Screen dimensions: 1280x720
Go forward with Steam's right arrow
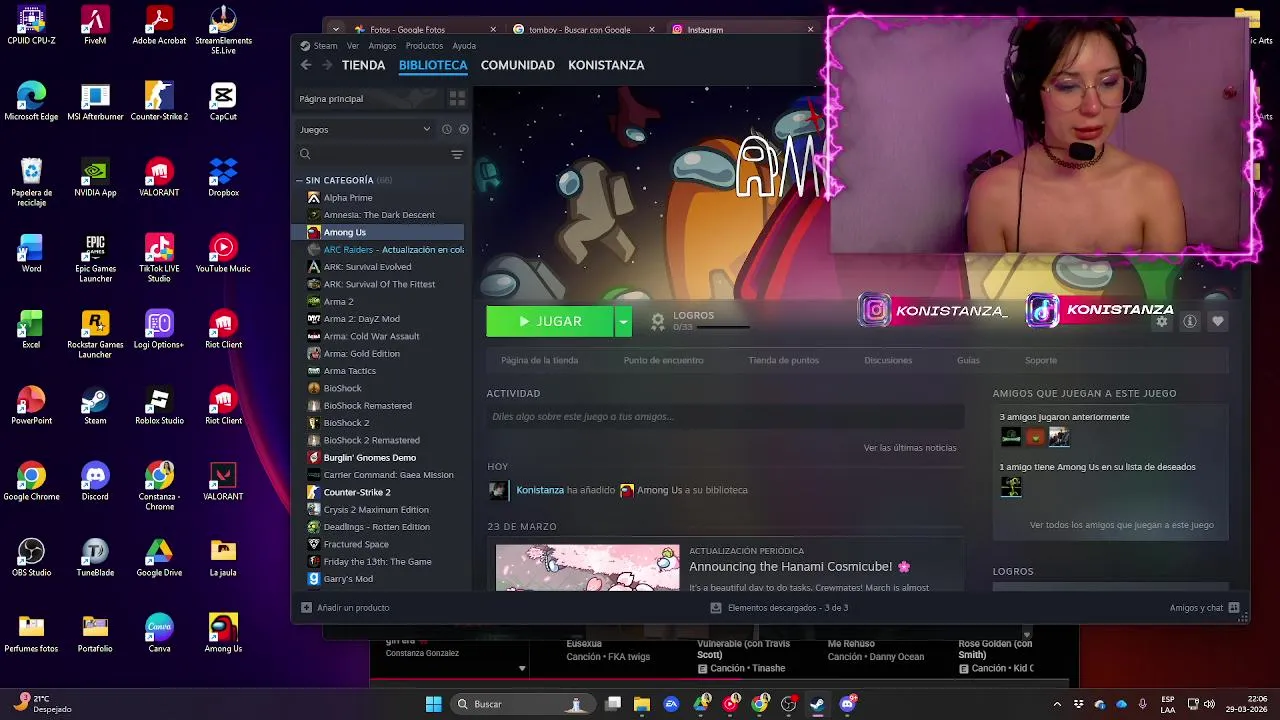326,65
